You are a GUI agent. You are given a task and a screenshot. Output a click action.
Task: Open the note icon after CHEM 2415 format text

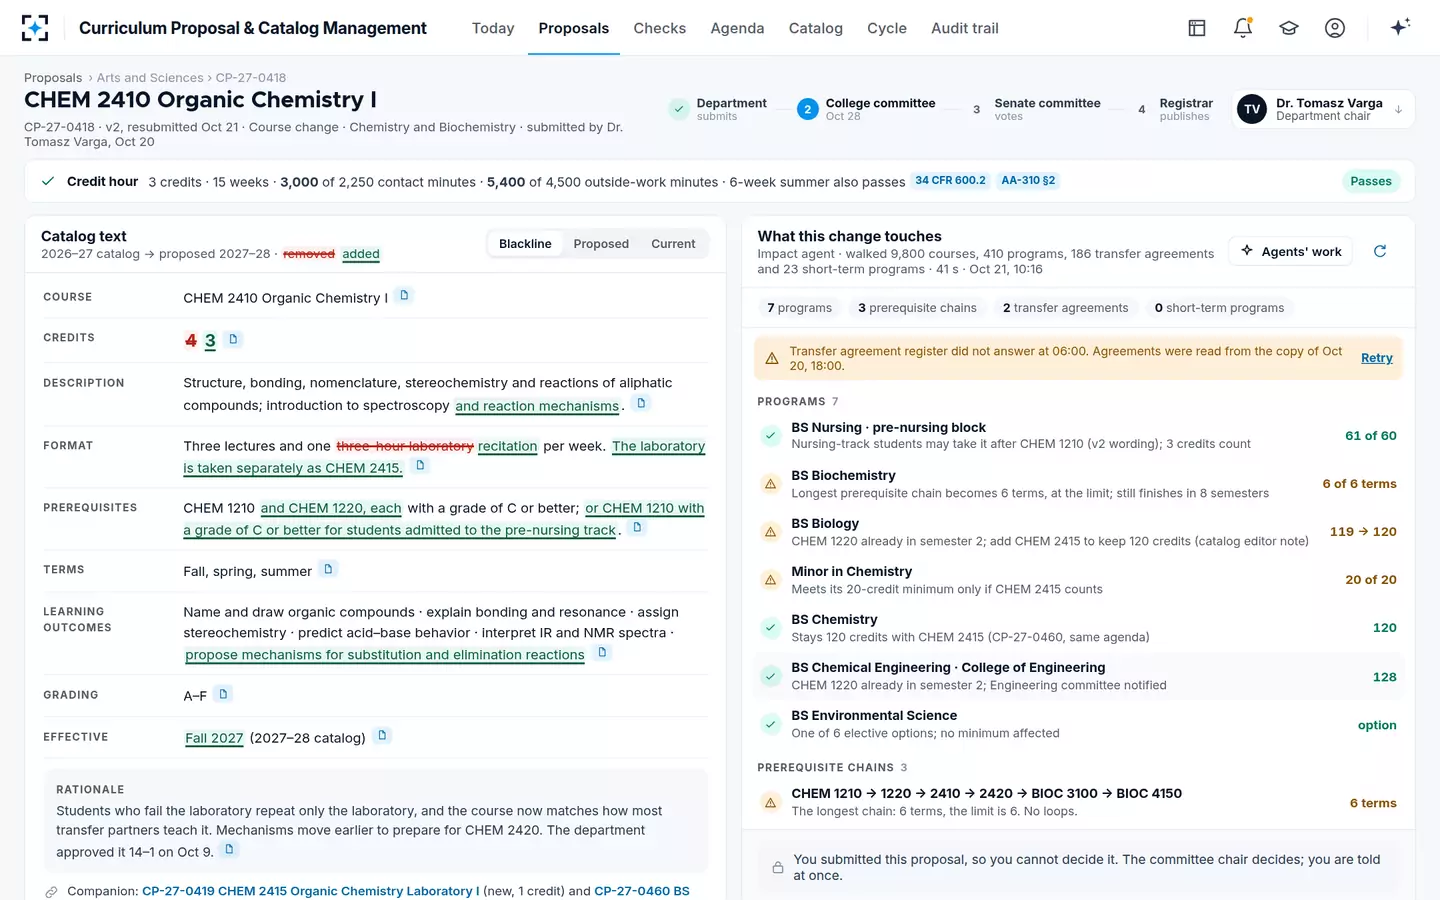coord(420,465)
